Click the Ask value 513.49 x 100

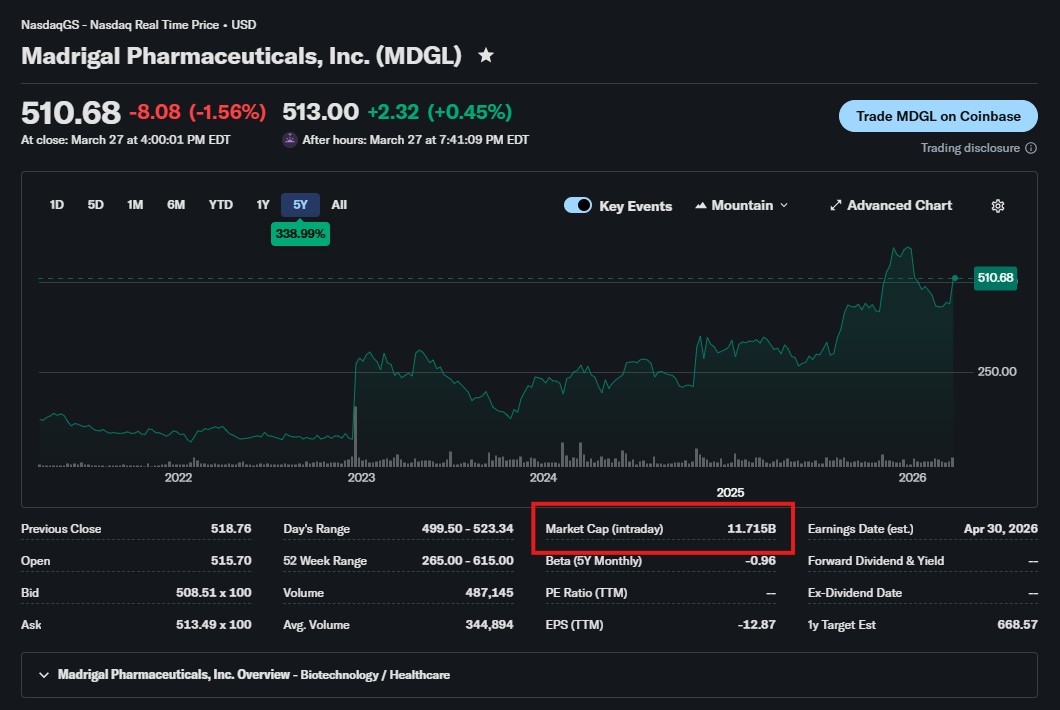[x=214, y=624]
